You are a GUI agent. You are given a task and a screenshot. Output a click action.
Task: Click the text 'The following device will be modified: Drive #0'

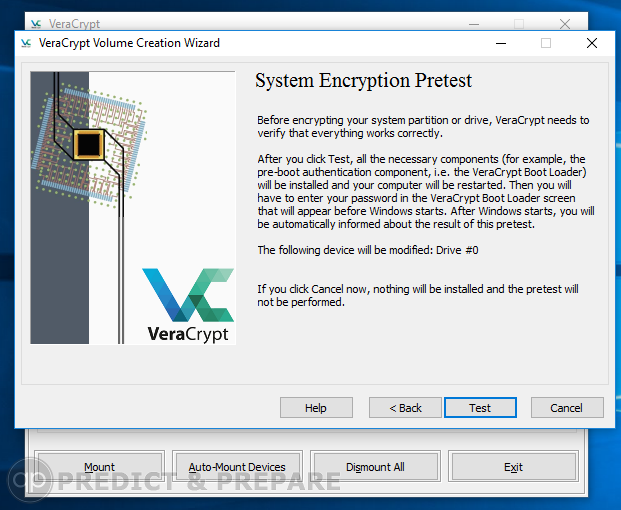[x=368, y=250]
